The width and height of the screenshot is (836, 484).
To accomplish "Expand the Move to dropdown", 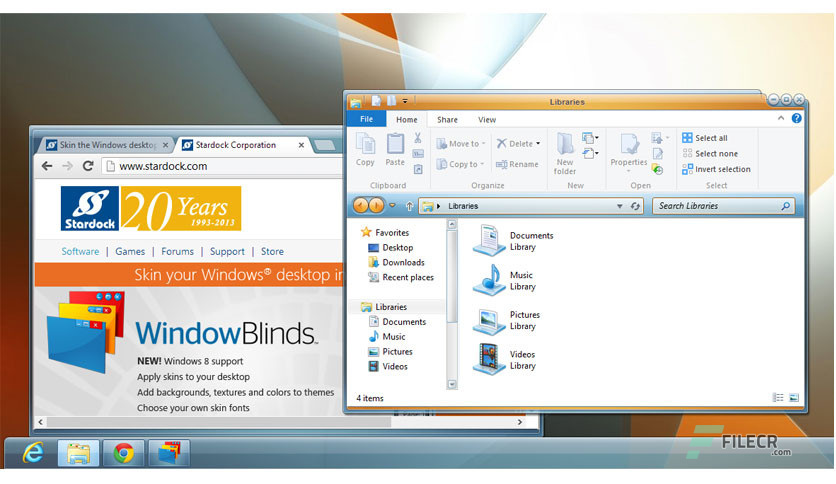I will tap(484, 144).
